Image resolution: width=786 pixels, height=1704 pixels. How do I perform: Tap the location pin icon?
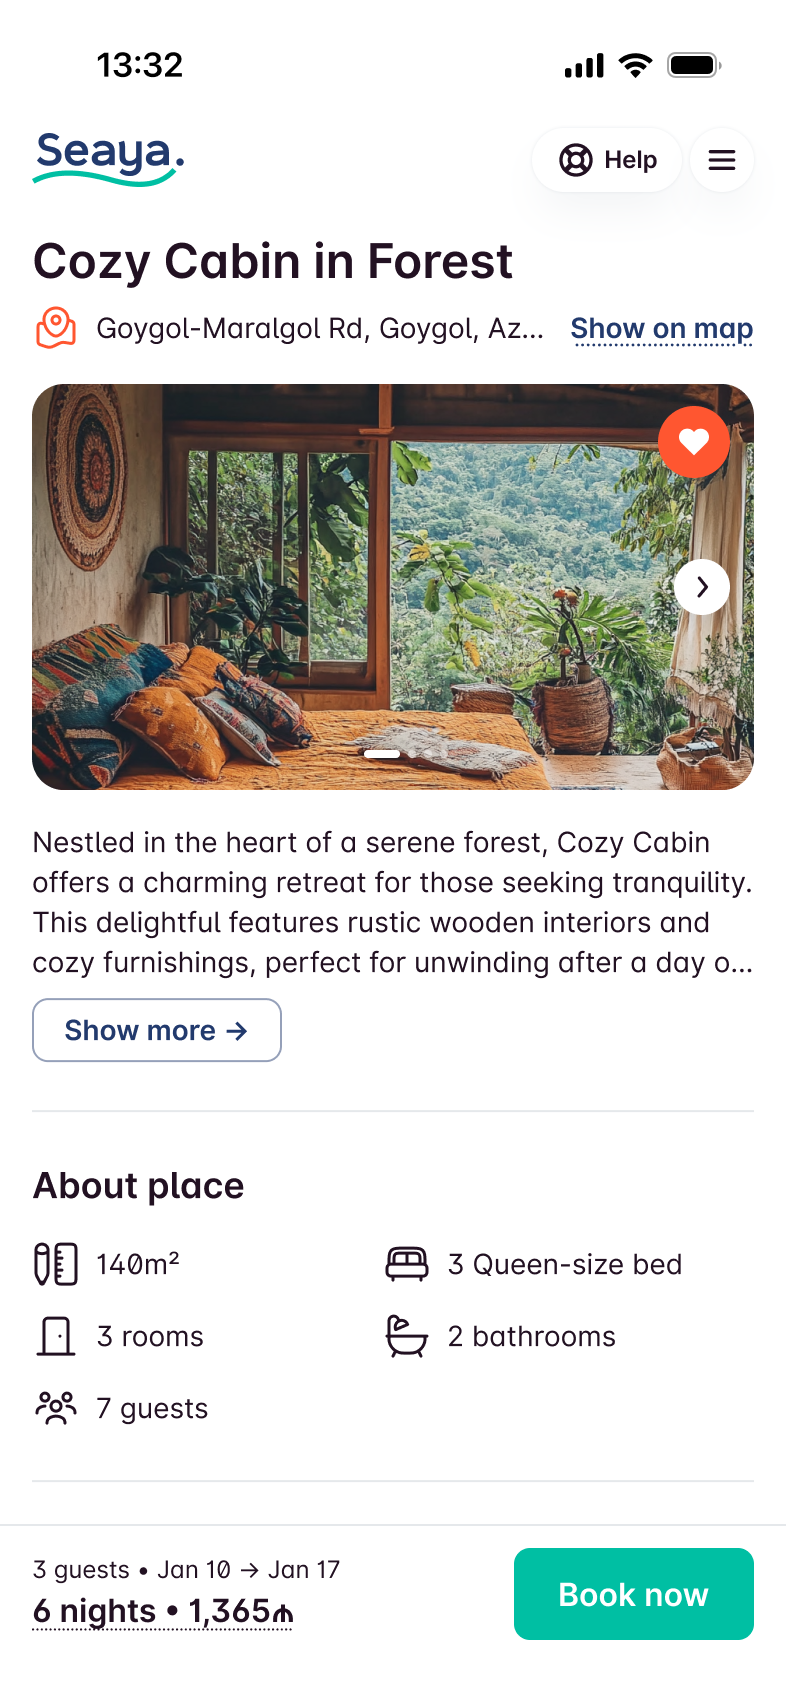(56, 328)
